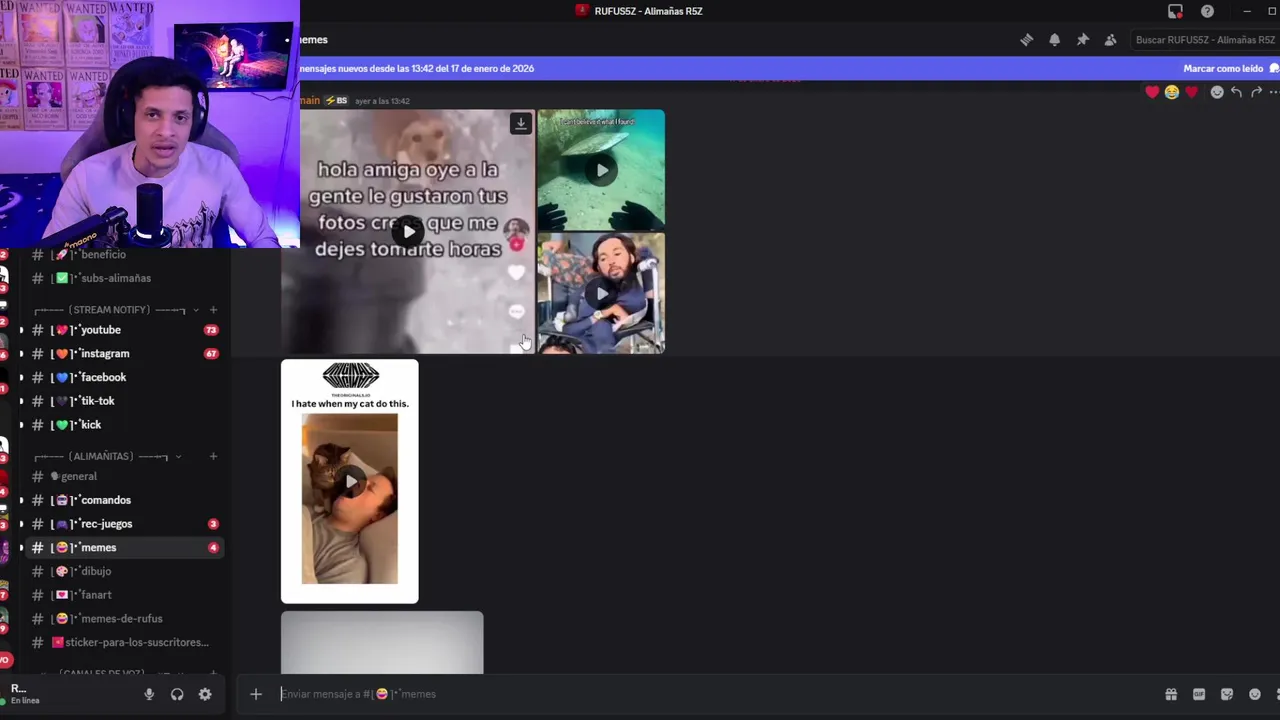Download the dog video with download icon
1280x720 pixels.
[x=520, y=124]
